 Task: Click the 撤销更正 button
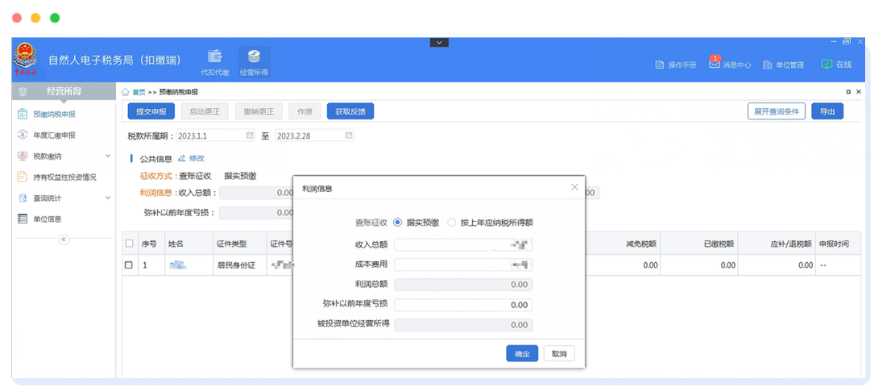(258, 112)
